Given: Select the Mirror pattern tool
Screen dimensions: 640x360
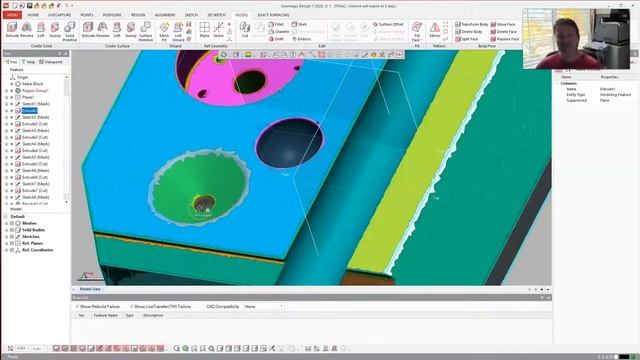Looking at the screenshot, I should 435,30.
